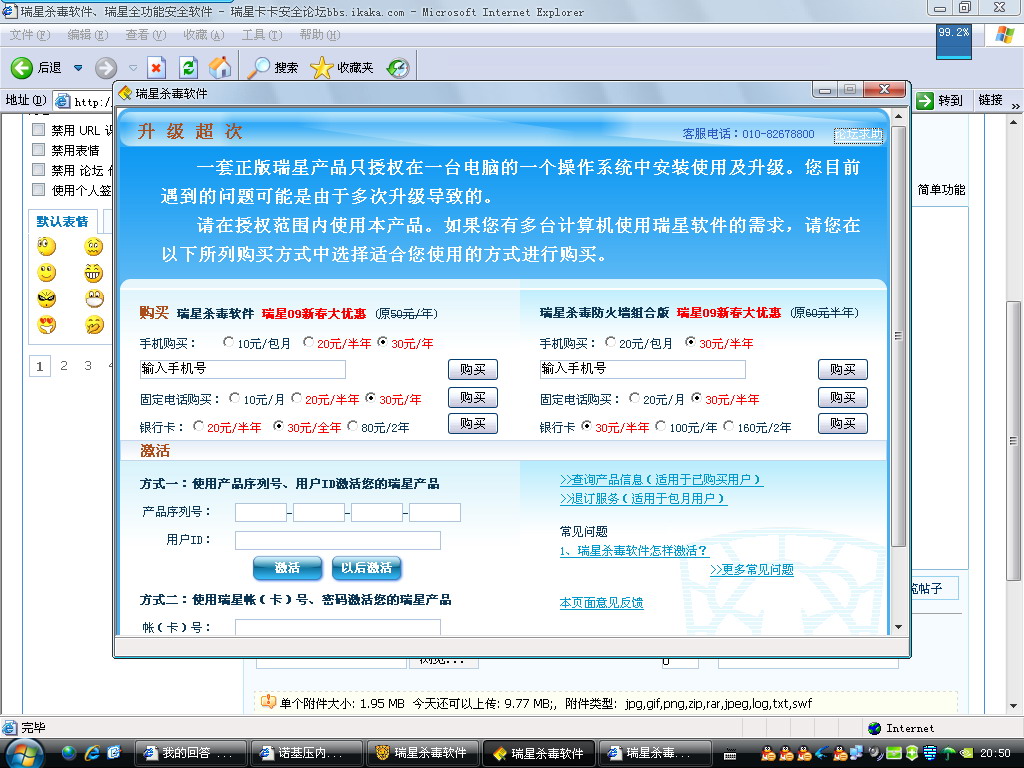Check the 禁用 论坛 checkbox

[x=39, y=170]
